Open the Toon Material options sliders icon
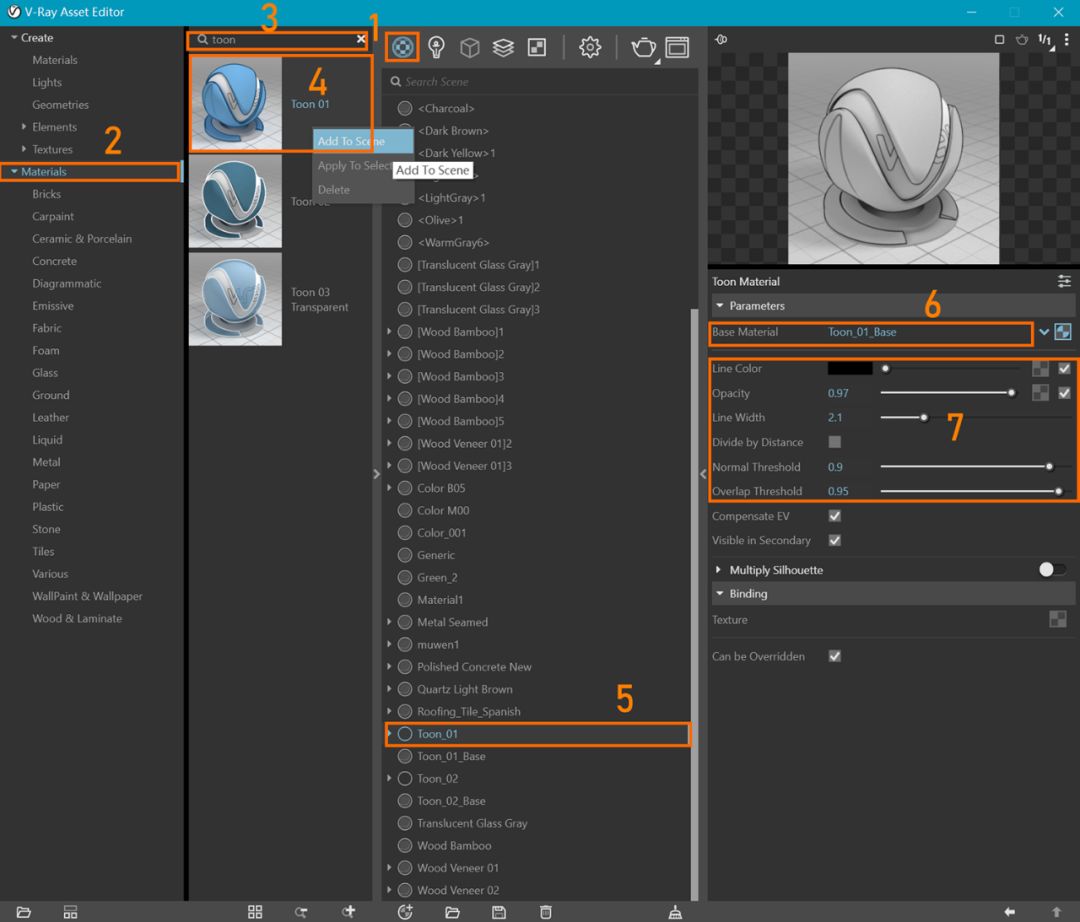This screenshot has width=1080, height=922. (x=1064, y=281)
